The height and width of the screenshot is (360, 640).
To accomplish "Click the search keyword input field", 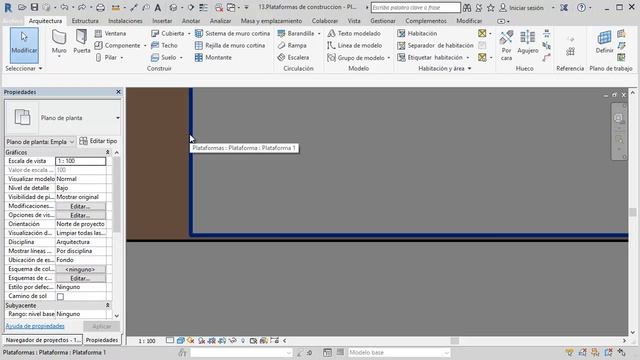I will [x=416, y=7].
